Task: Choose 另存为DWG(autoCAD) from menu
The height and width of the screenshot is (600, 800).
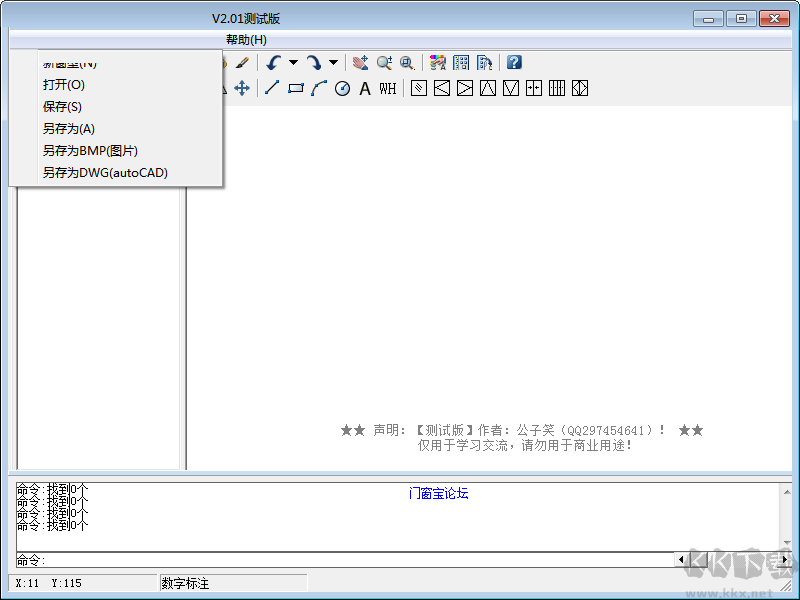Action: pos(105,172)
